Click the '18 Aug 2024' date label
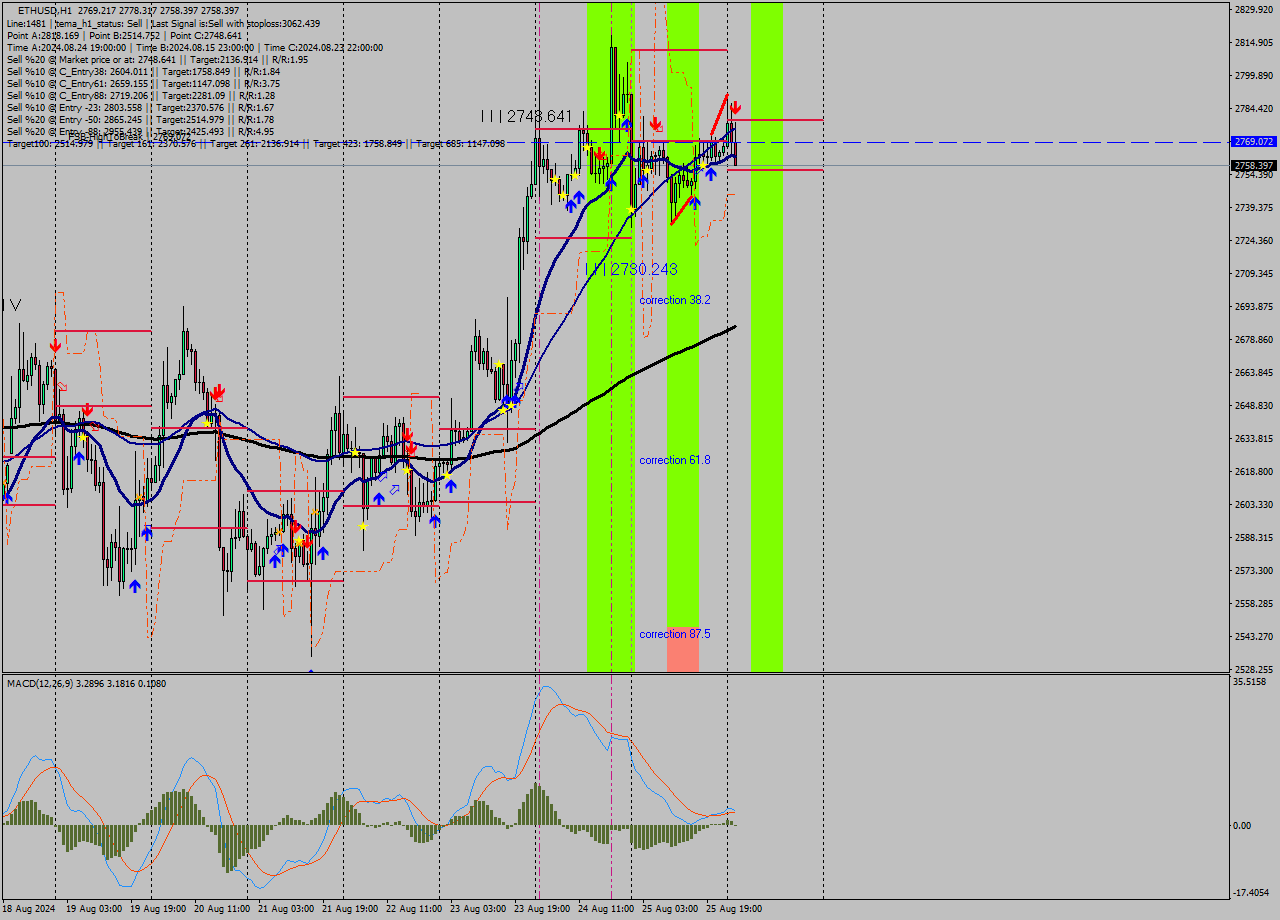The image size is (1280, 920). 30,909
